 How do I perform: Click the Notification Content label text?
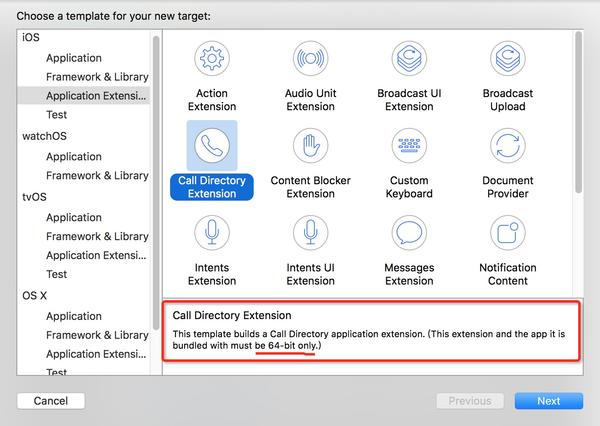click(508, 274)
